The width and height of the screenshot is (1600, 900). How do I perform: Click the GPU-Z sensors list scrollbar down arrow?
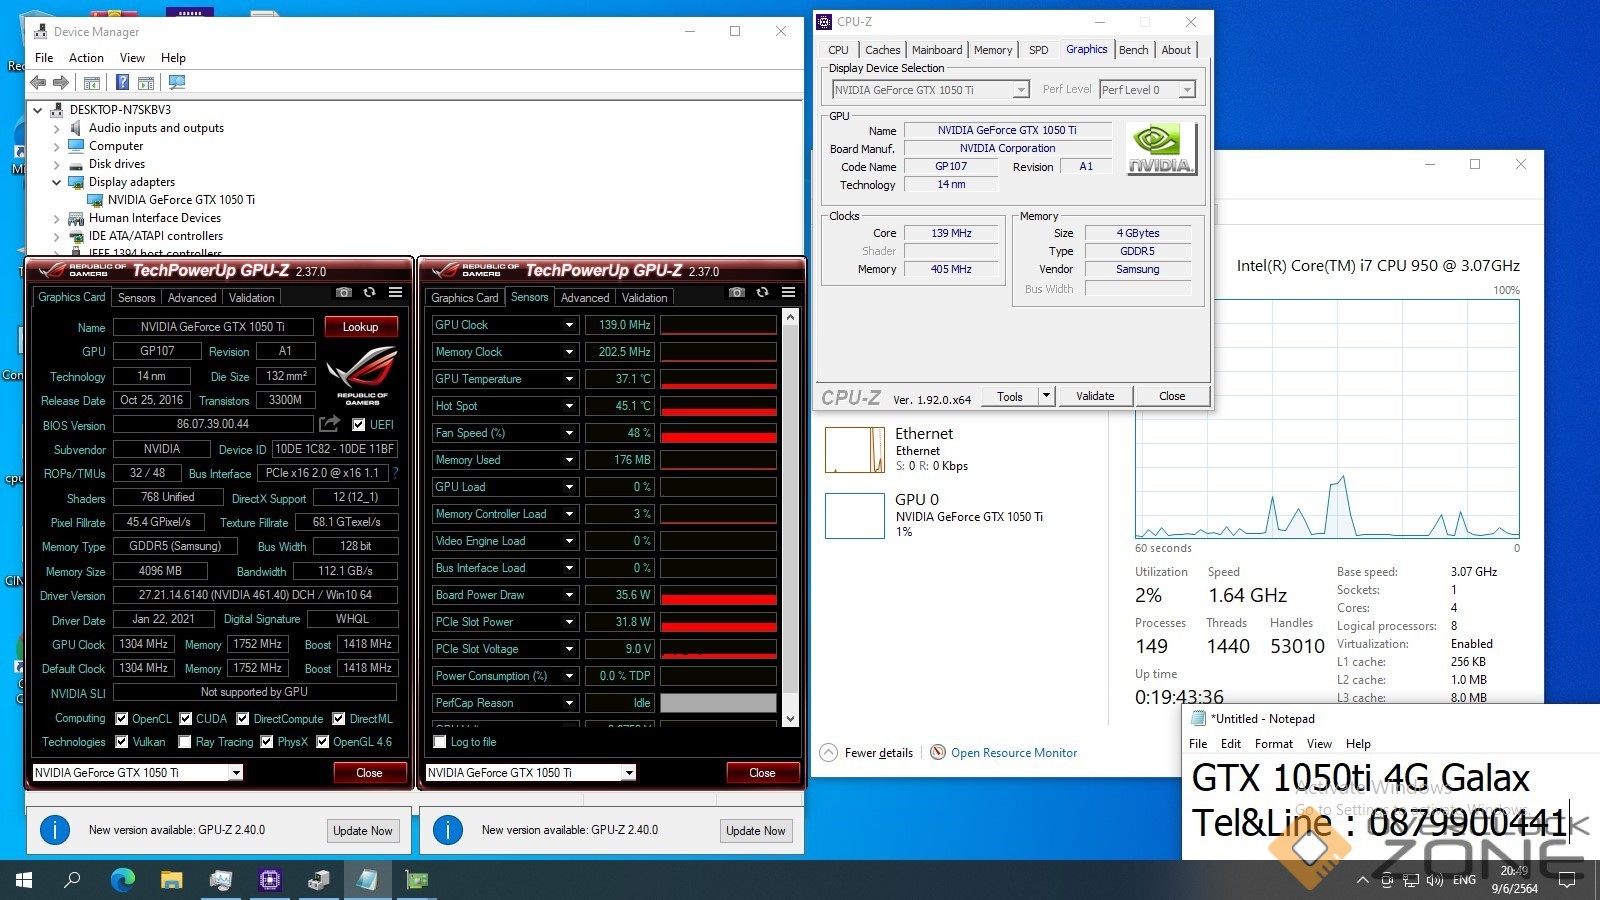[790, 718]
